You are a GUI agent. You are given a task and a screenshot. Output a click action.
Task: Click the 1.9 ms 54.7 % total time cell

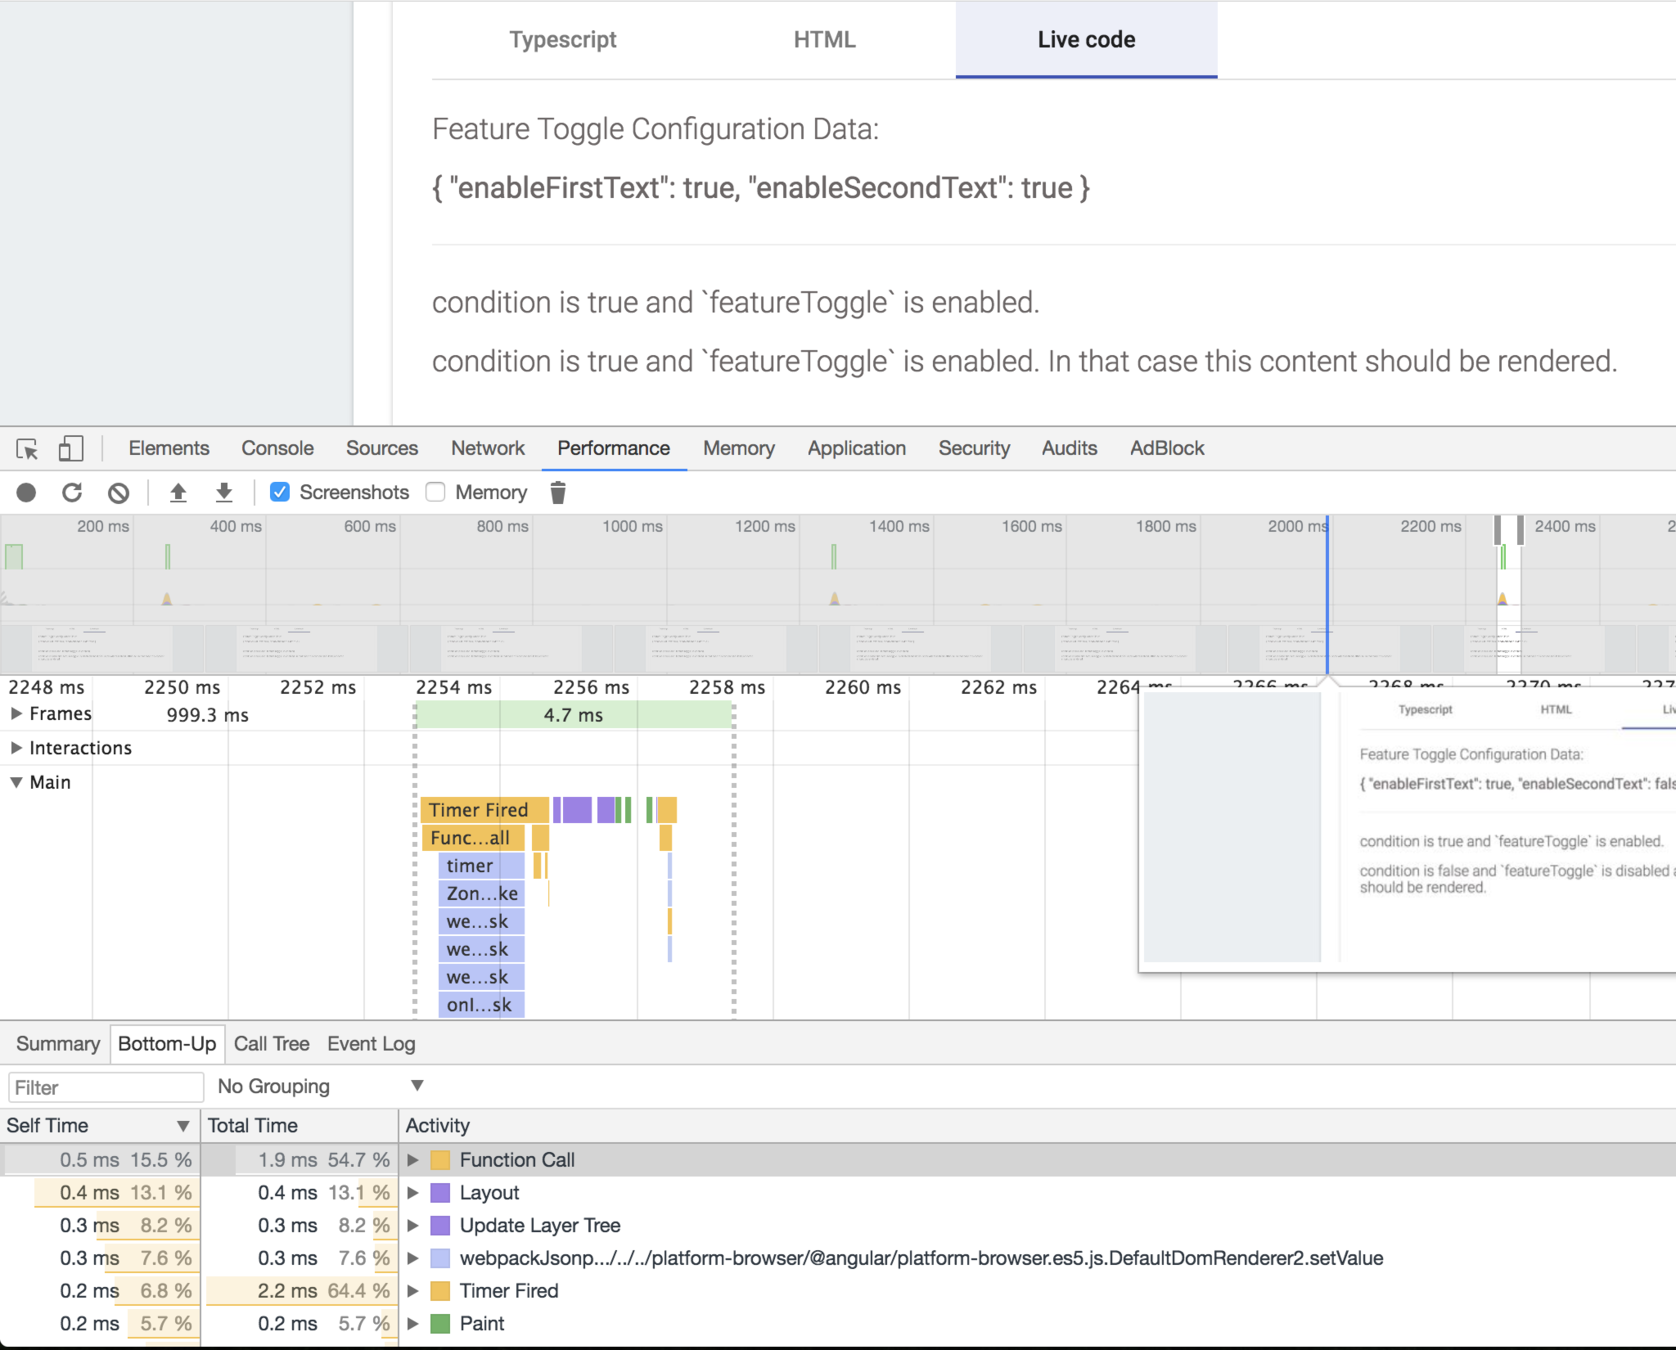[x=300, y=1160]
